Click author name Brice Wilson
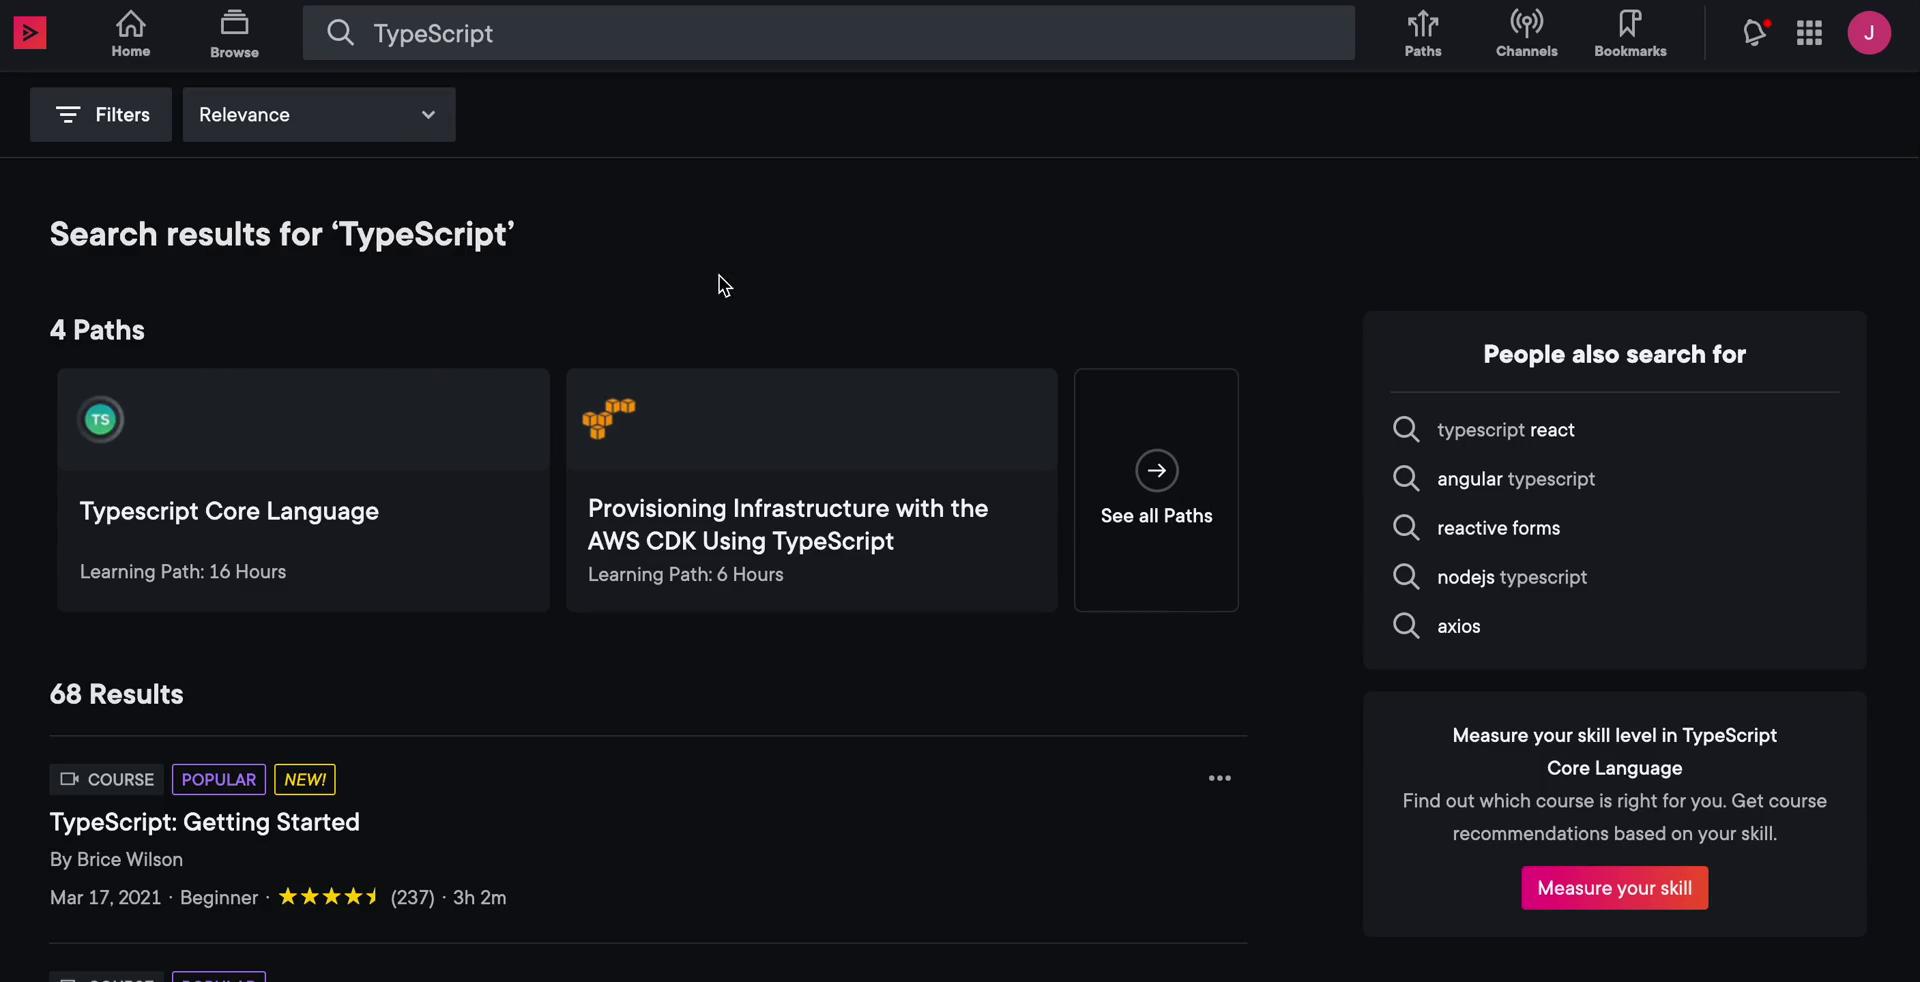Viewport: 1920px width, 982px height. pos(130,859)
